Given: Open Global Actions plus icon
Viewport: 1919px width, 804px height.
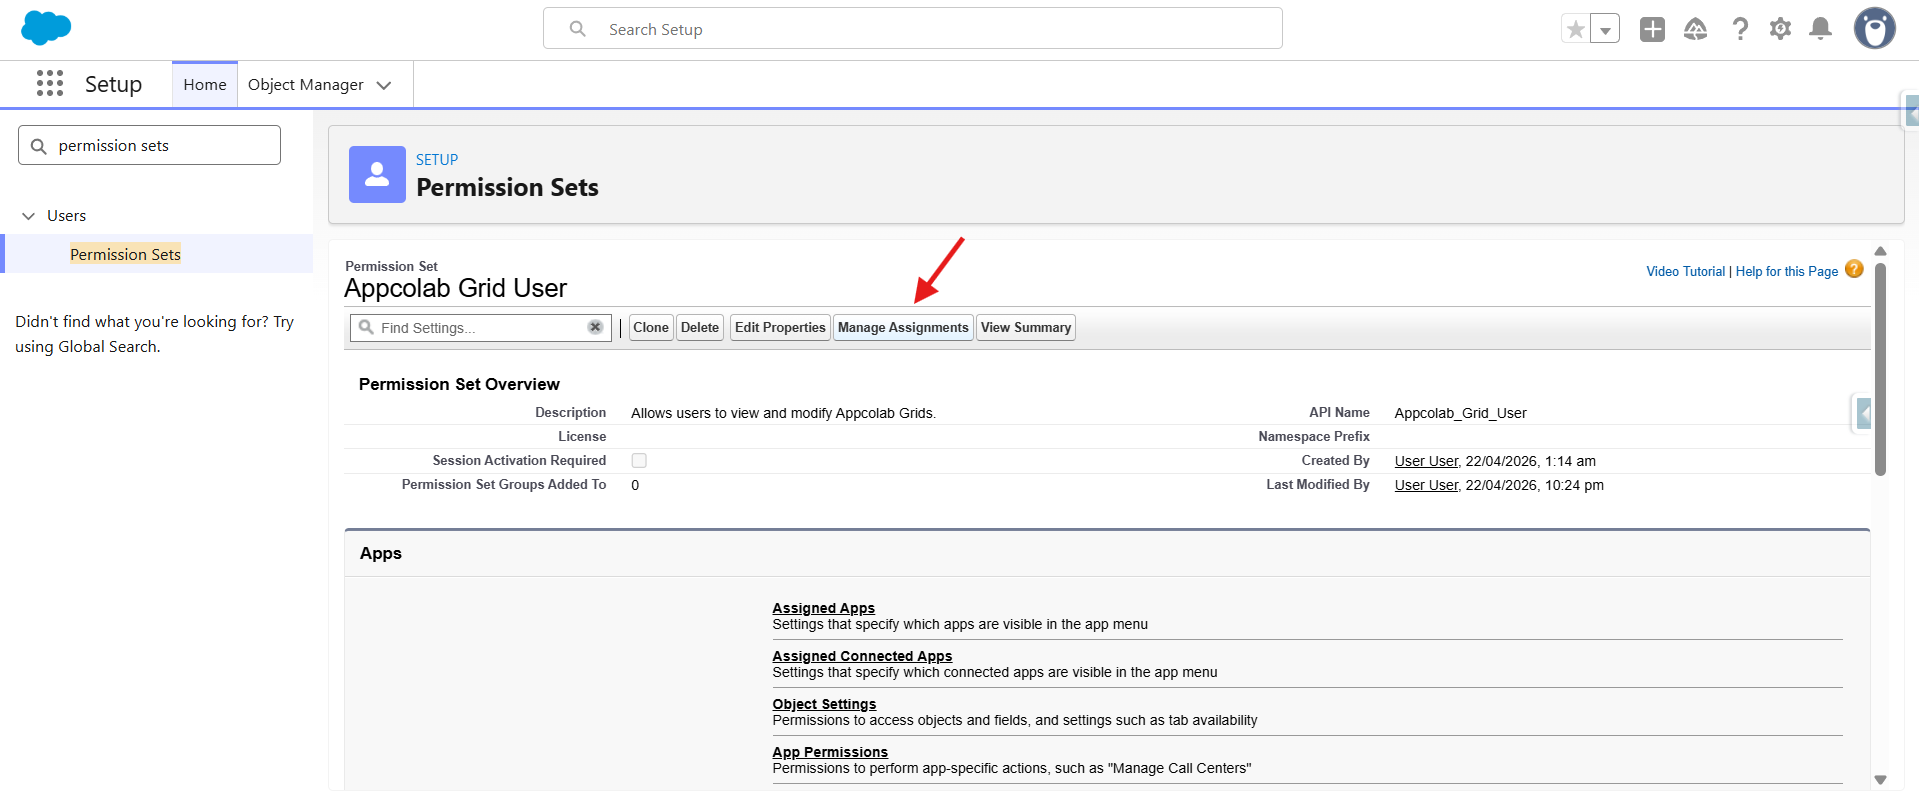Looking at the screenshot, I should tap(1652, 29).
